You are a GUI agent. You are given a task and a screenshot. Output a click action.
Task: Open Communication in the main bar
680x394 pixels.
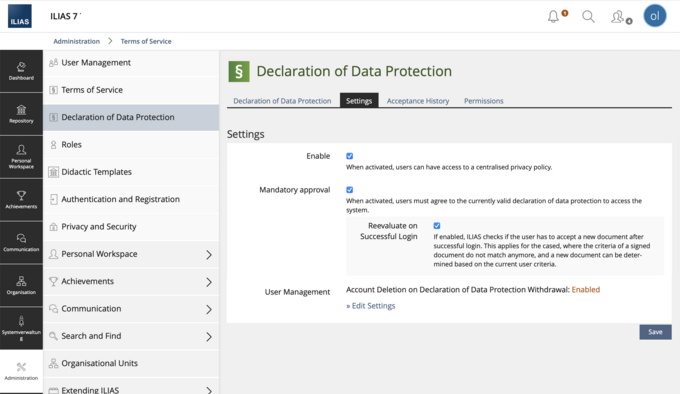(21, 243)
